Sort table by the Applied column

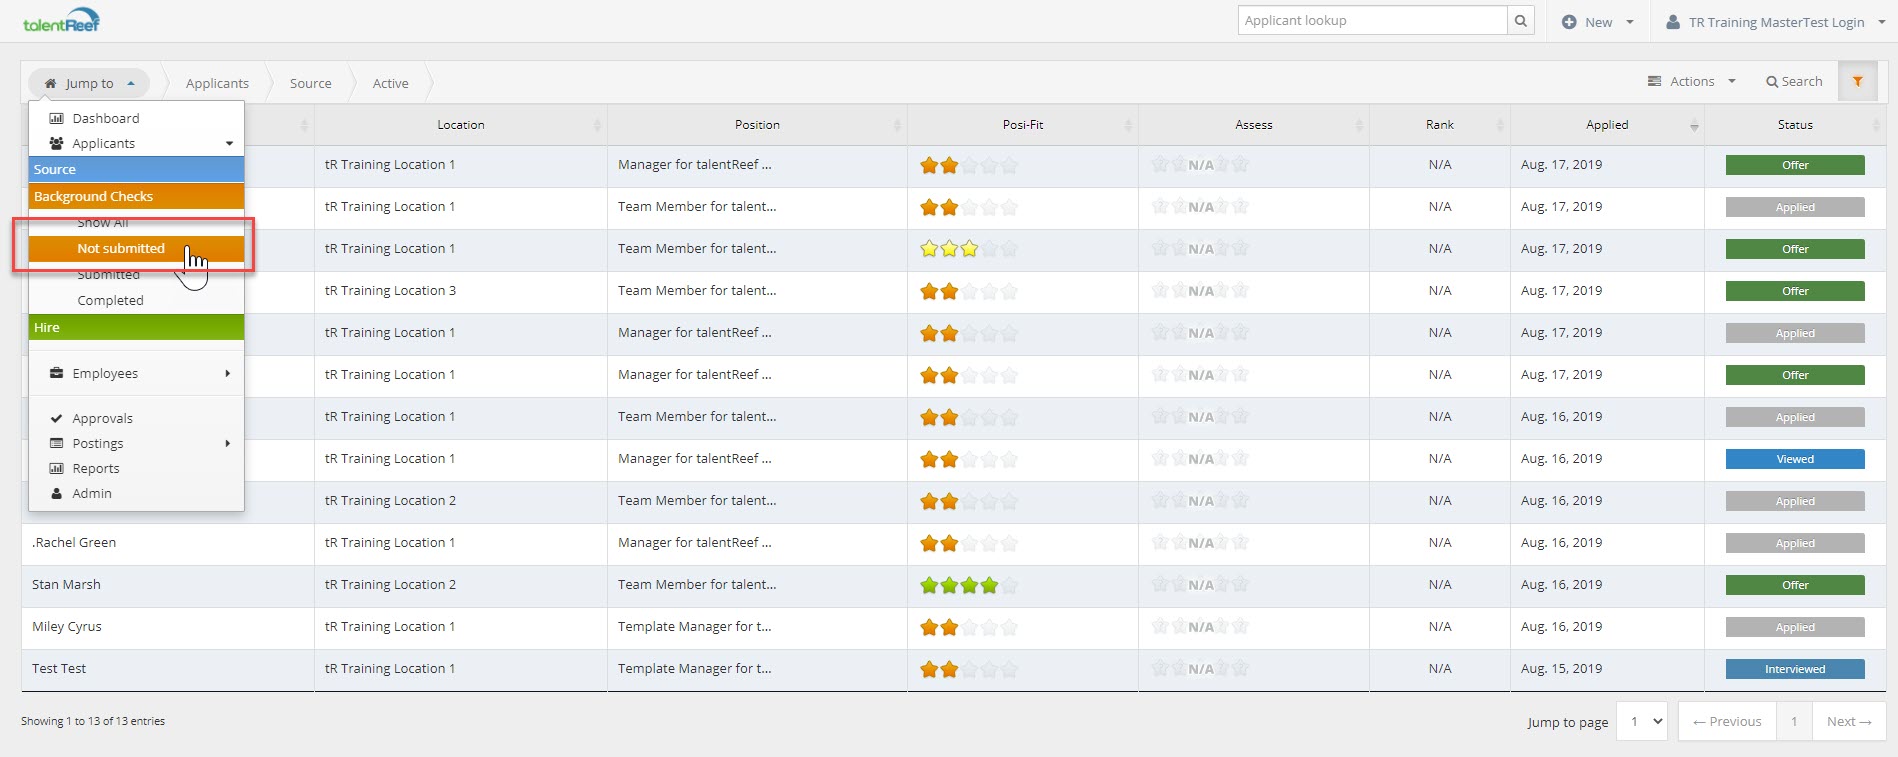coord(1606,125)
